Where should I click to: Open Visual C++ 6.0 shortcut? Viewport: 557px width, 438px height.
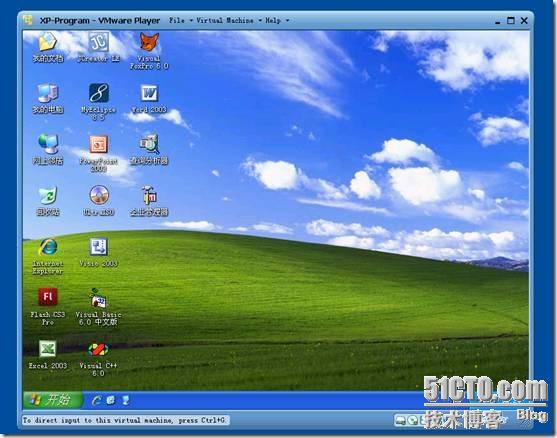(98, 359)
